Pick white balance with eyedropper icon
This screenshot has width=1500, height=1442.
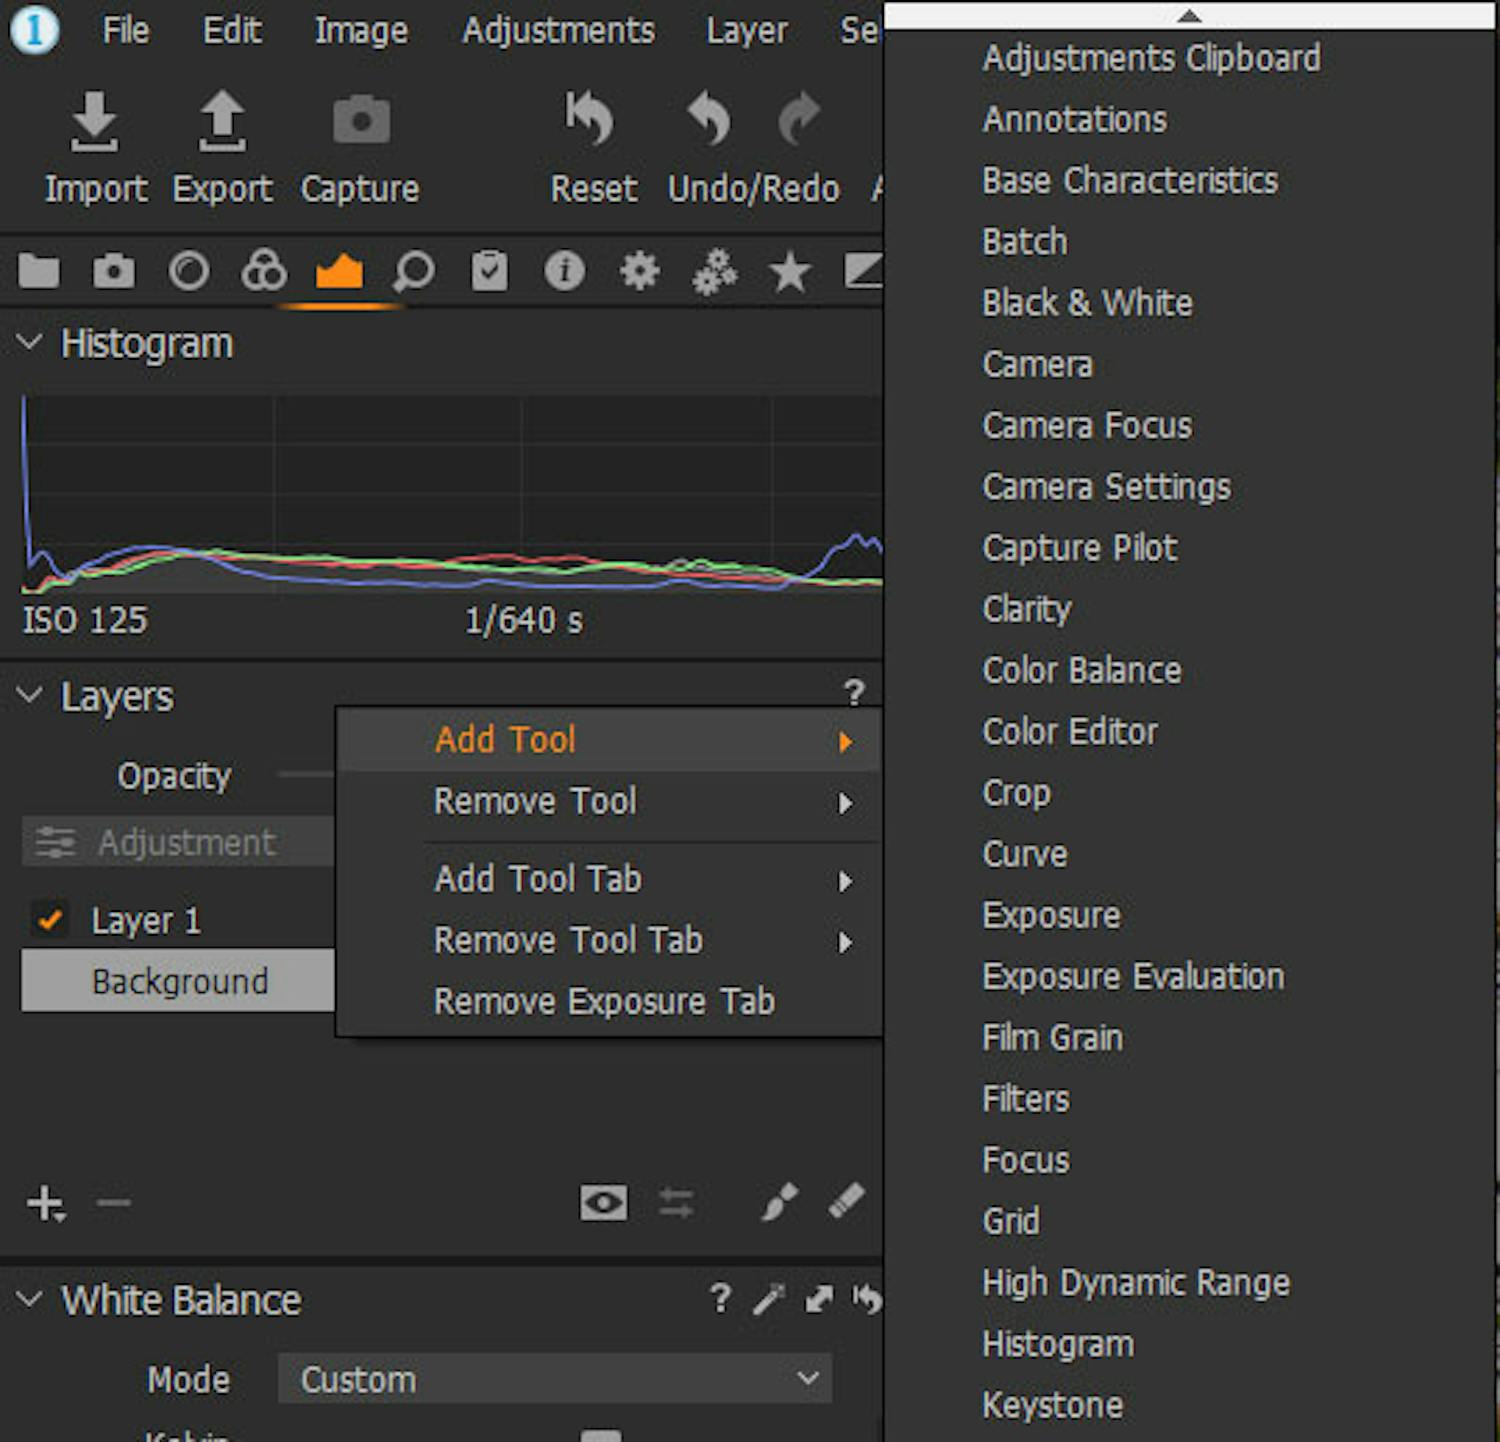point(768,1300)
